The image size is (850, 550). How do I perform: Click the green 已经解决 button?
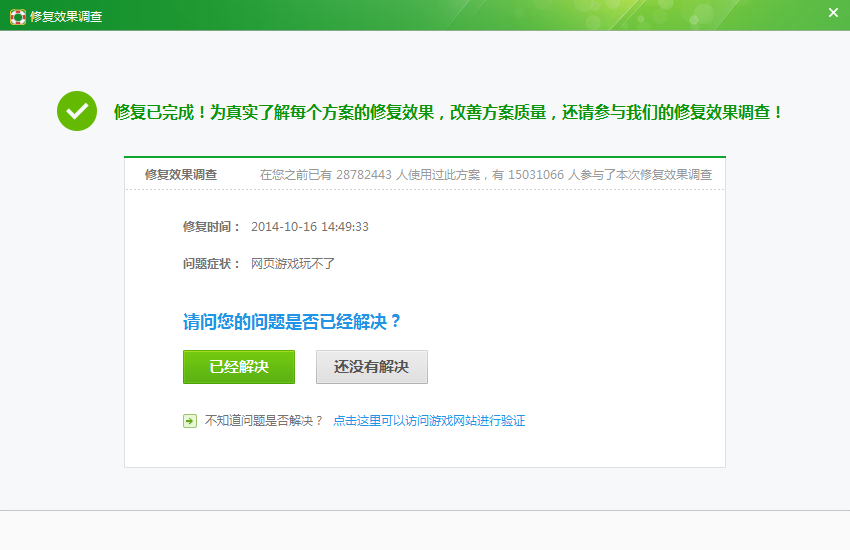point(239,367)
